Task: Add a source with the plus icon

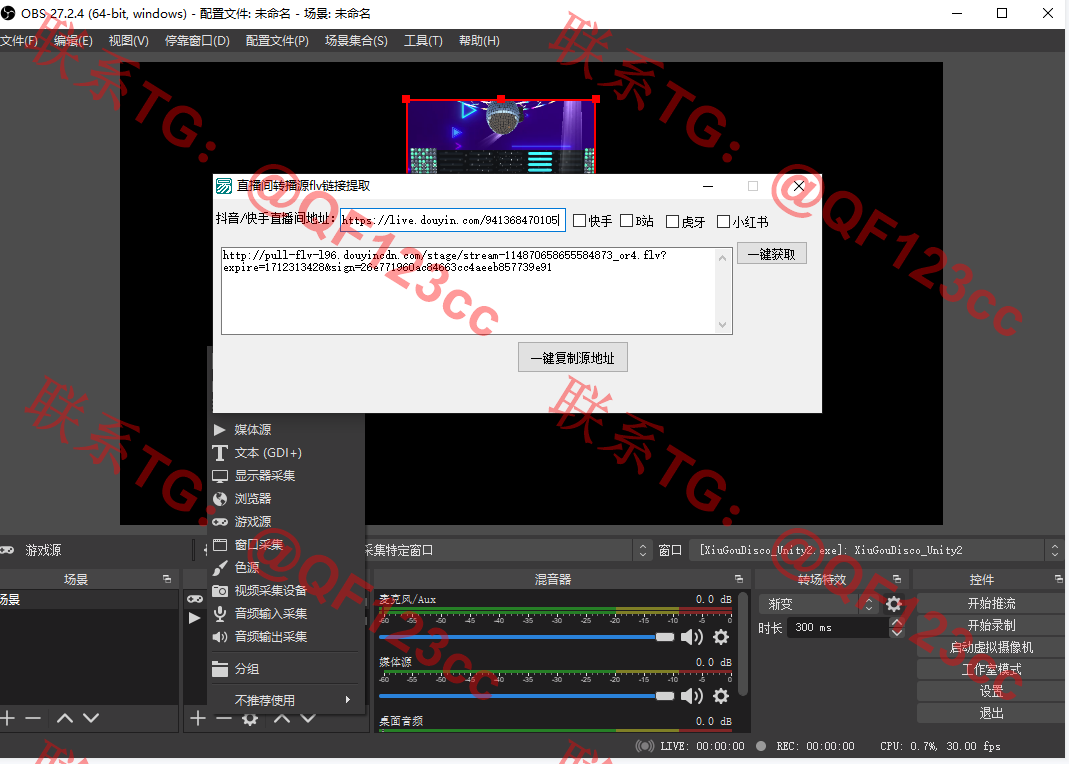Action: (198, 718)
